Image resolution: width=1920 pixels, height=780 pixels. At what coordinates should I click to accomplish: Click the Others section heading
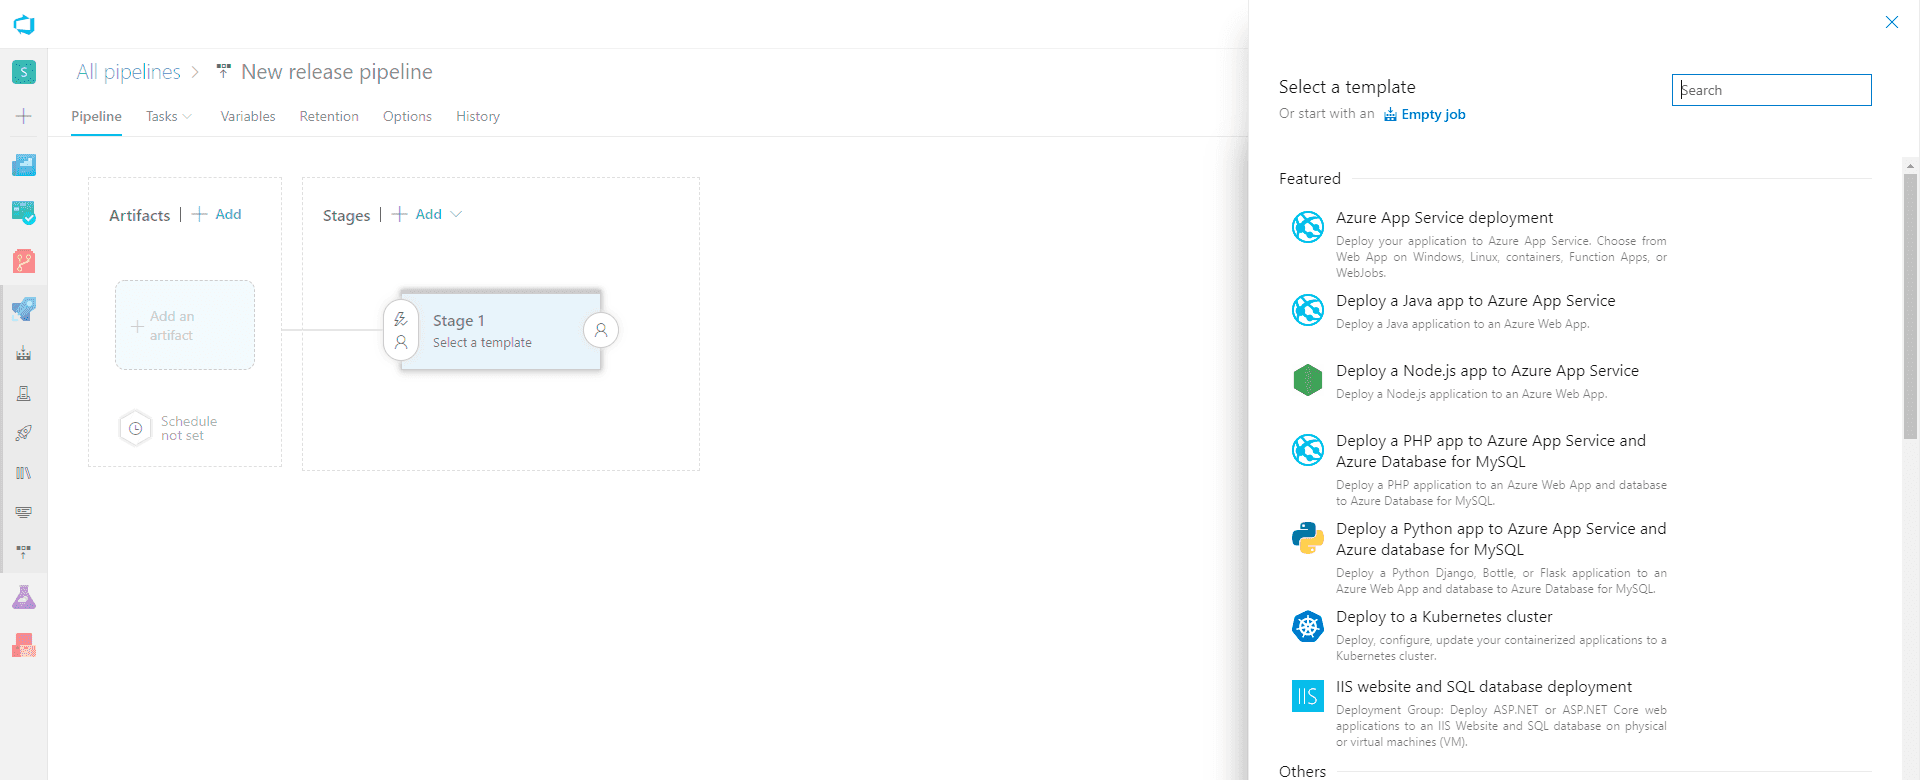pyautogui.click(x=1302, y=771)
